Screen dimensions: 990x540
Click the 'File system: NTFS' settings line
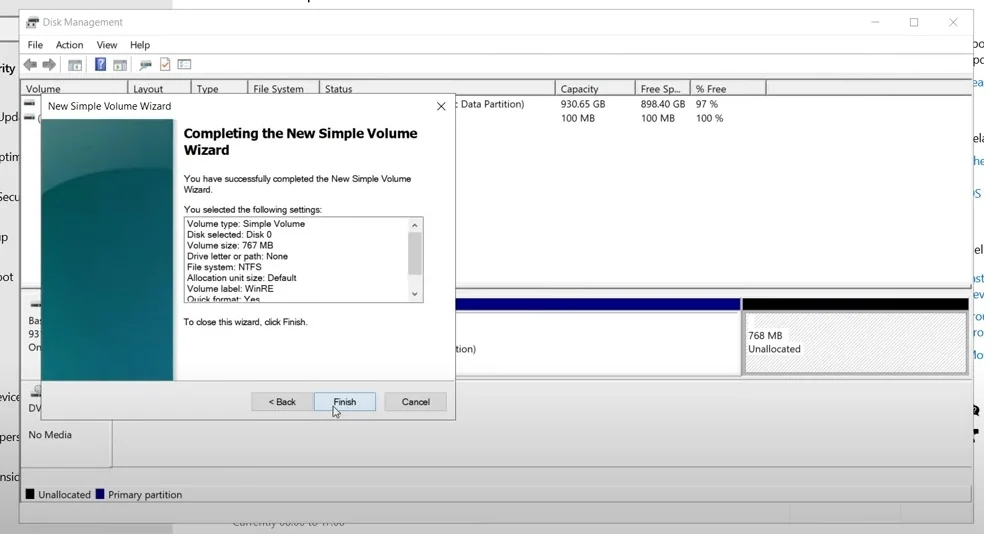pyautogui.click(x=224, y=267)
